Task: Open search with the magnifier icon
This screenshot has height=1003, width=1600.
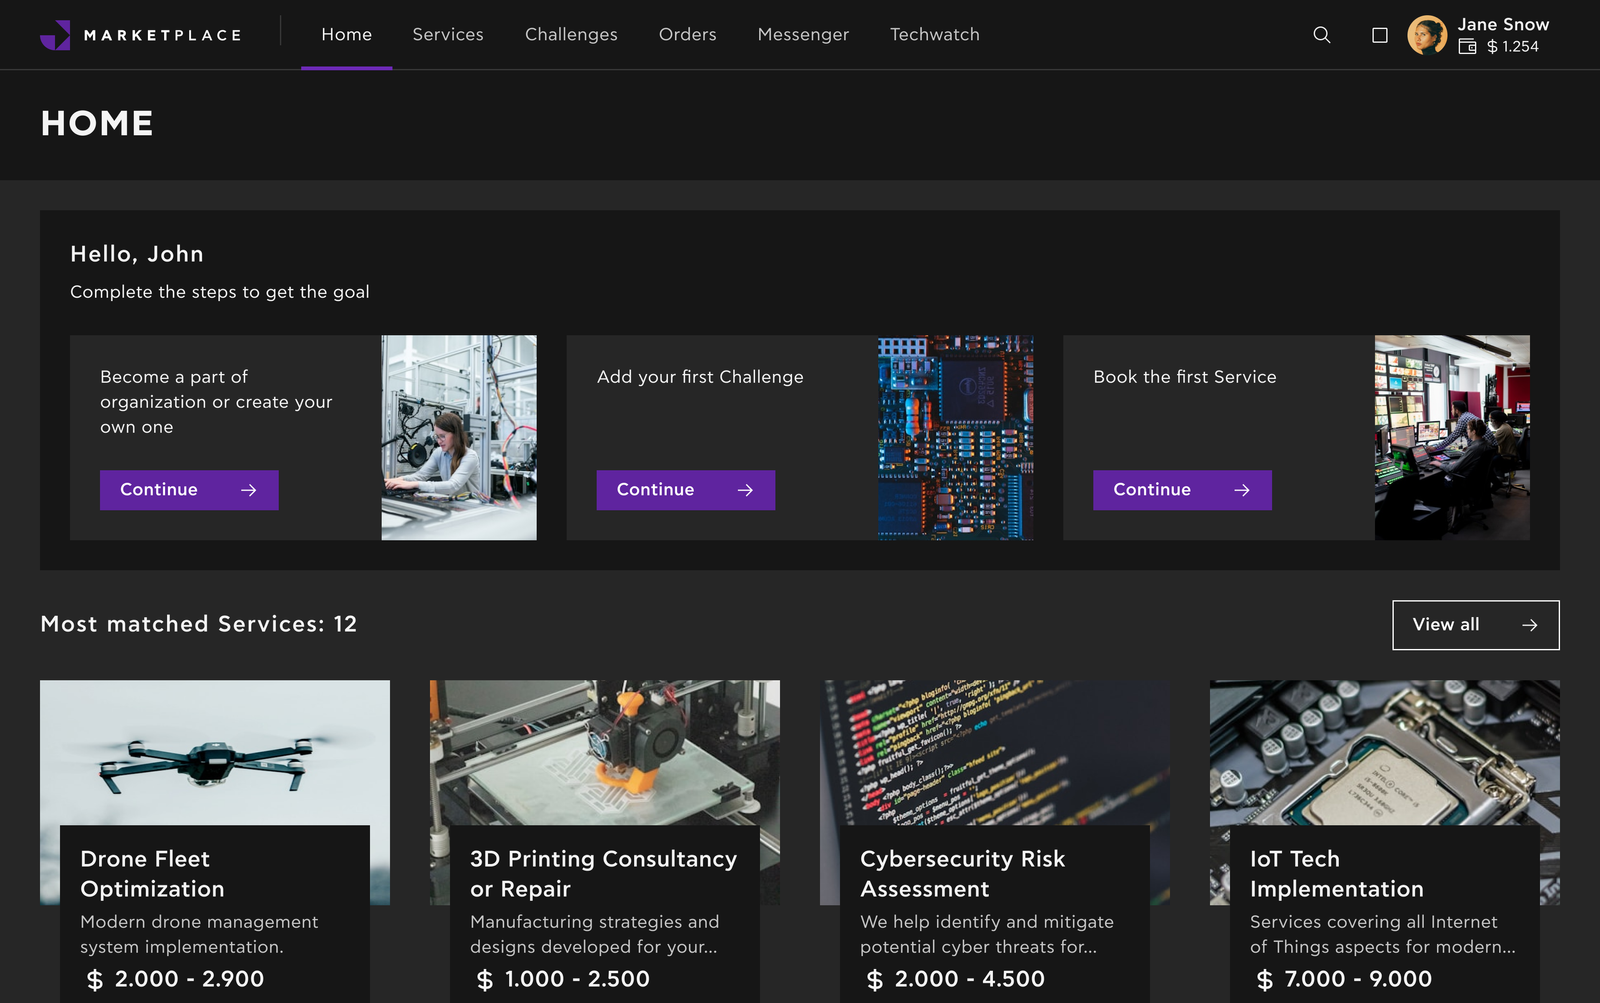Action: 1321,35
